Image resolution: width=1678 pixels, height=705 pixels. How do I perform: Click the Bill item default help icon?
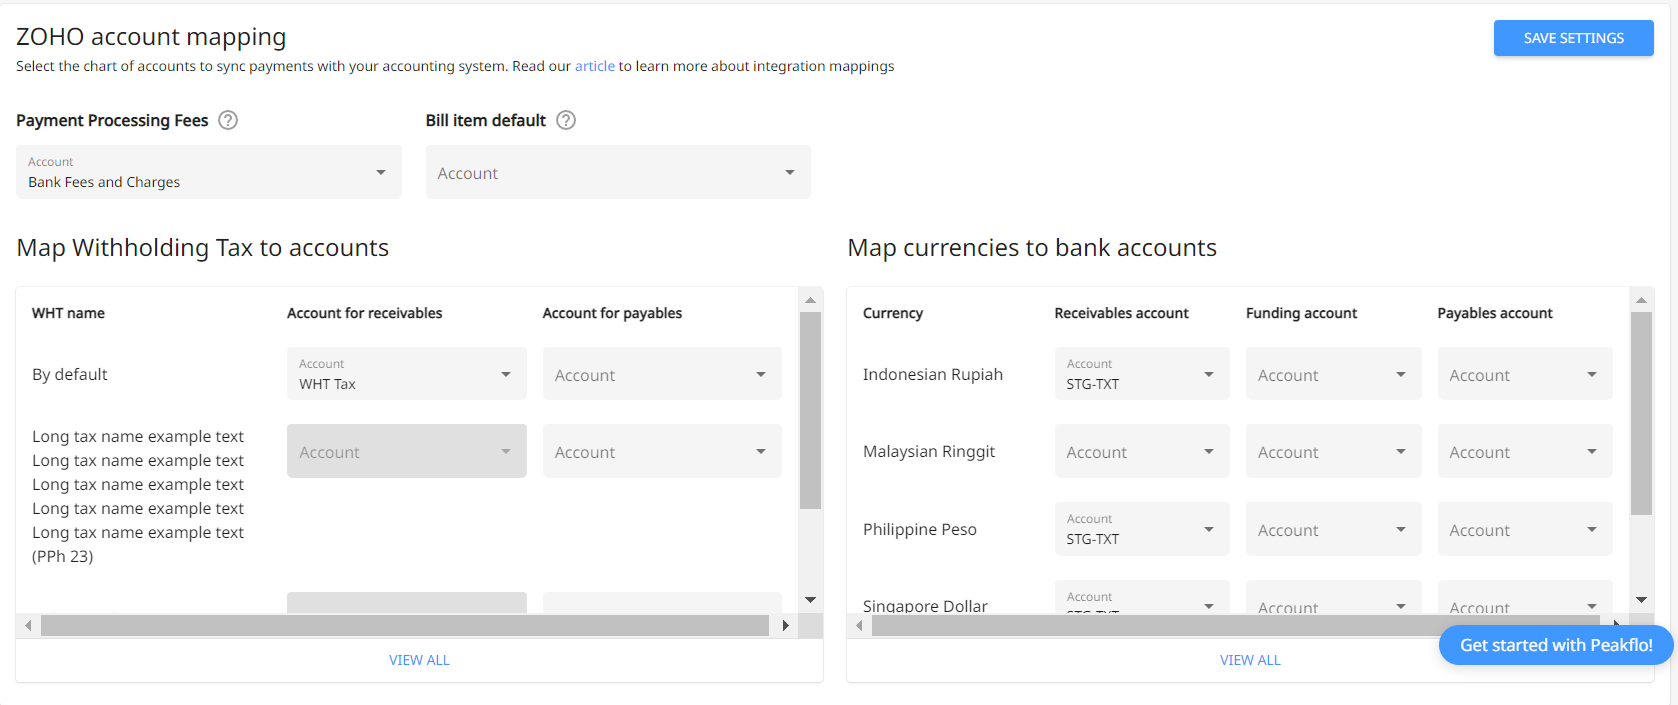(566, 120)
